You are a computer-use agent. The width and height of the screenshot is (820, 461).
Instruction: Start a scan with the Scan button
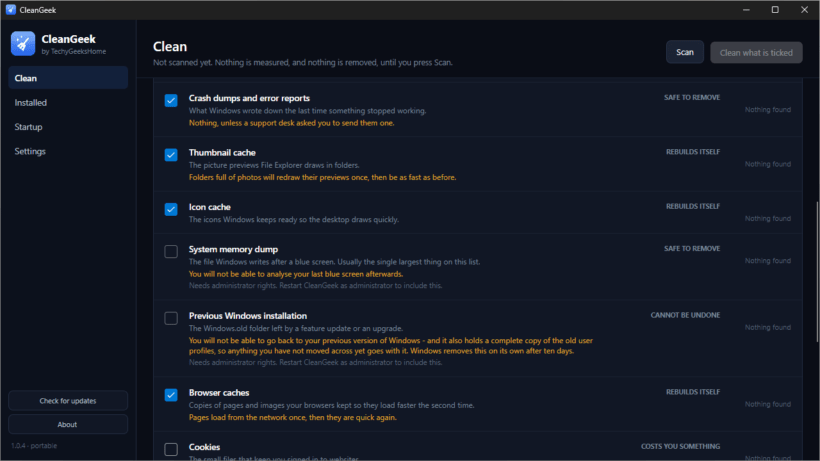click(685, 52)
